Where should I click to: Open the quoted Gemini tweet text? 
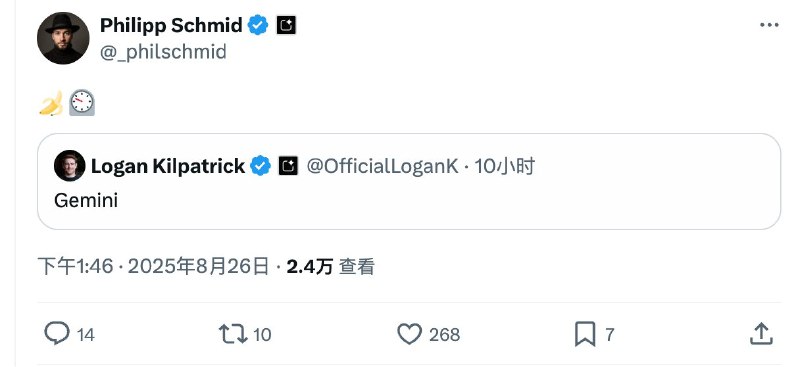click(x=86, y=200)
